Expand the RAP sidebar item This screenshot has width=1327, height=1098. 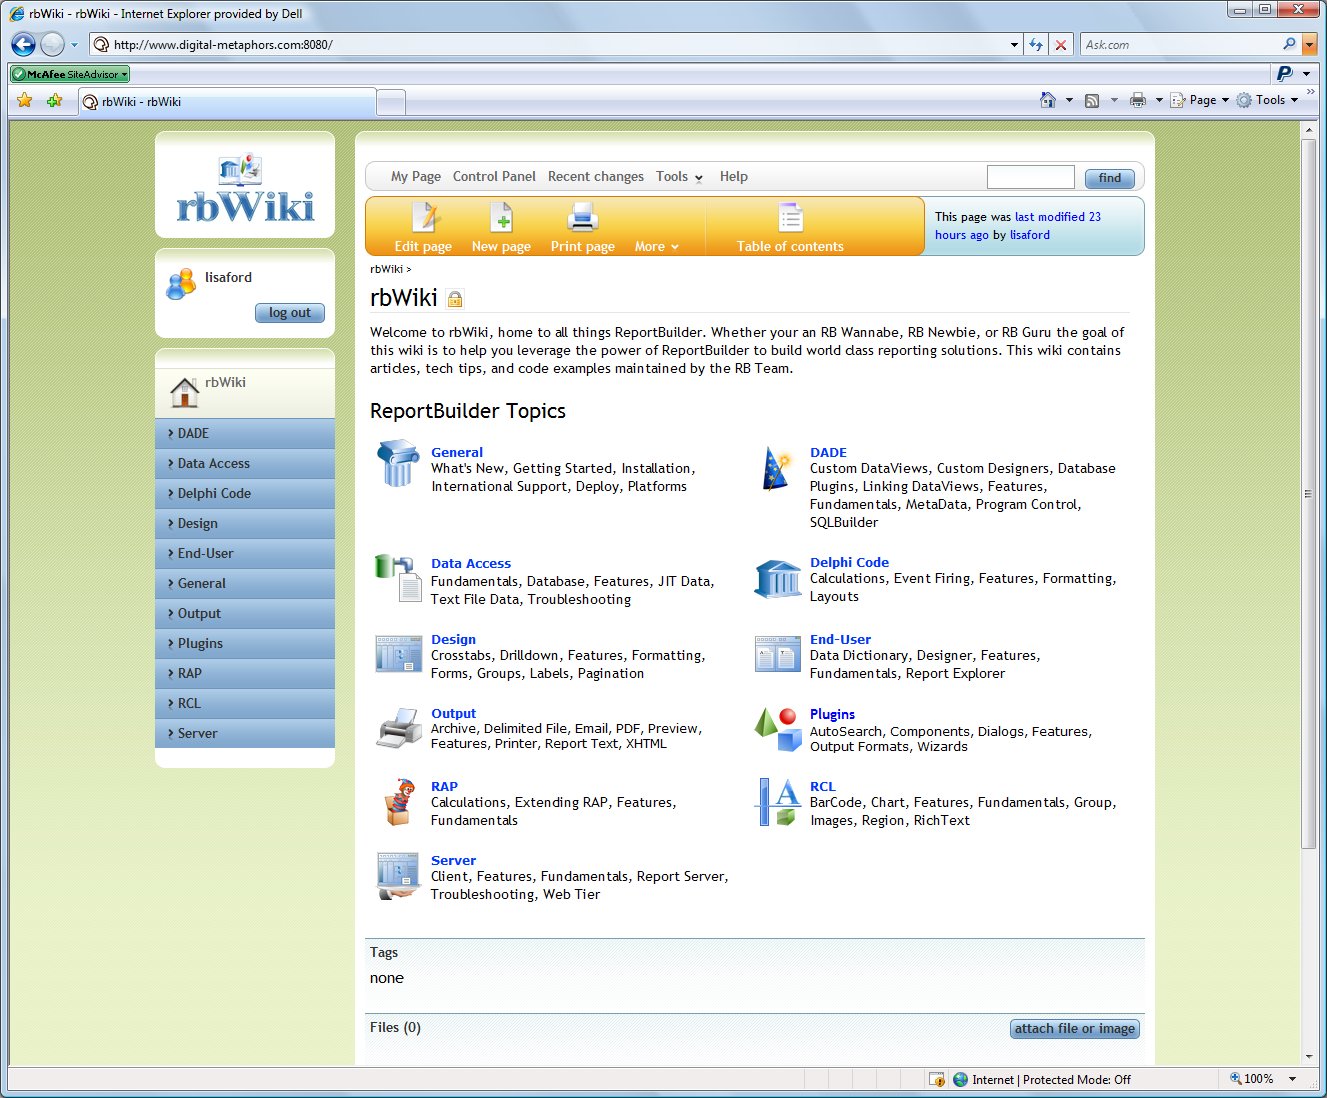245,673
